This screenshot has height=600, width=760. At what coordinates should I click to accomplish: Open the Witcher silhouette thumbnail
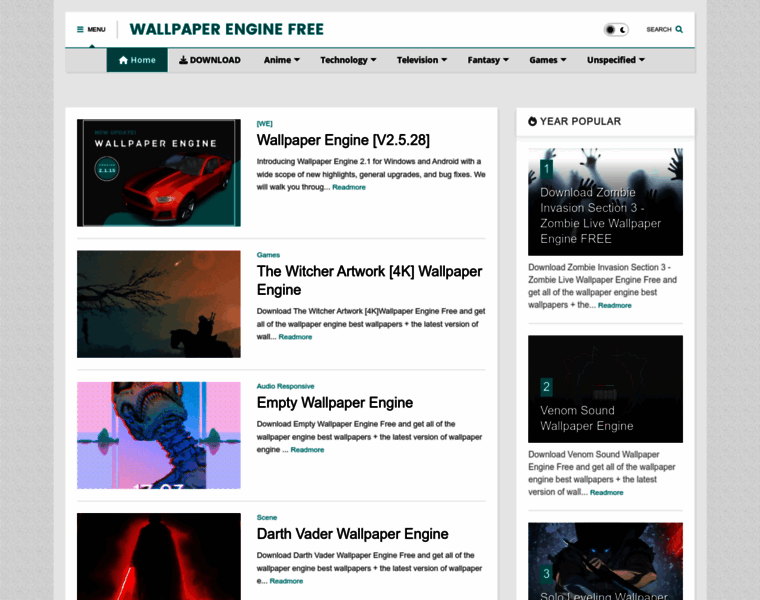(158, 304)
